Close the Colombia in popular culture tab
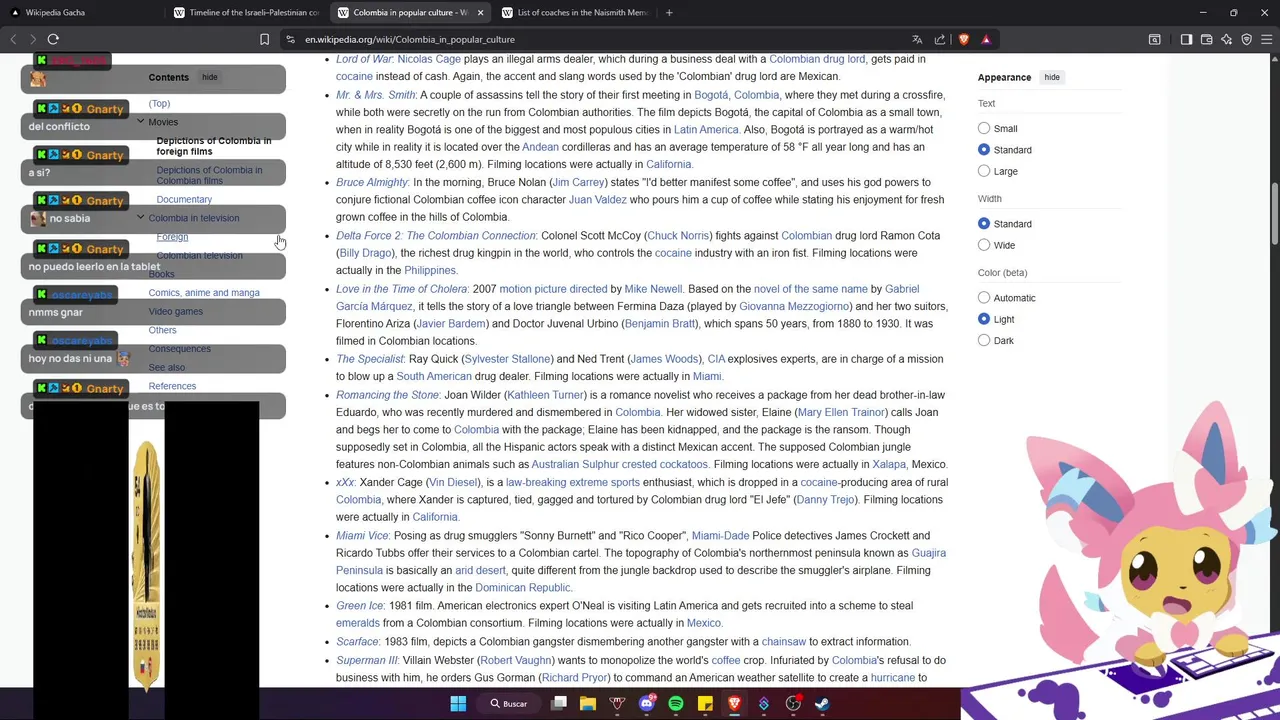1280x720 pixels. click(480, 12)
